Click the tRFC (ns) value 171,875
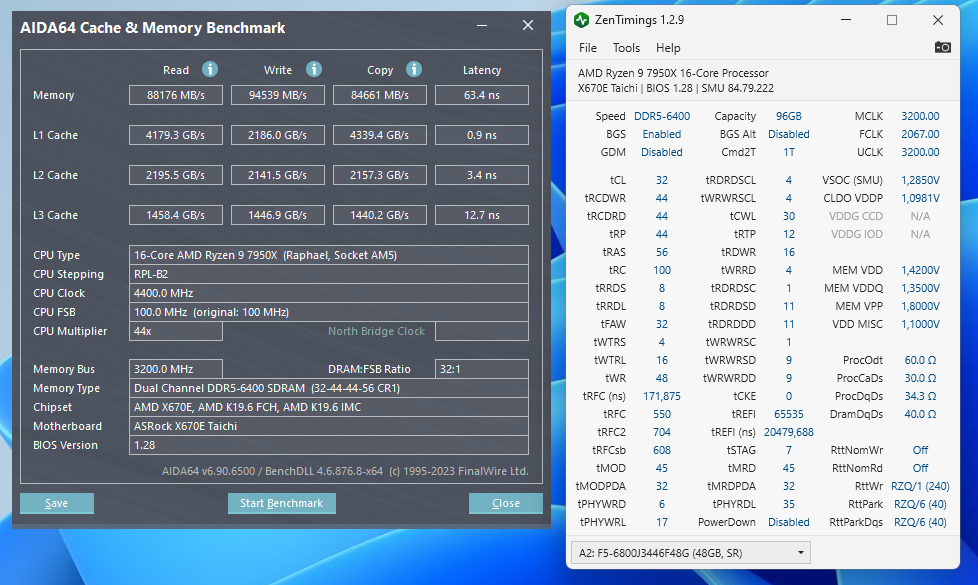The width and height of the screenshot is (978, 585). 662,396
